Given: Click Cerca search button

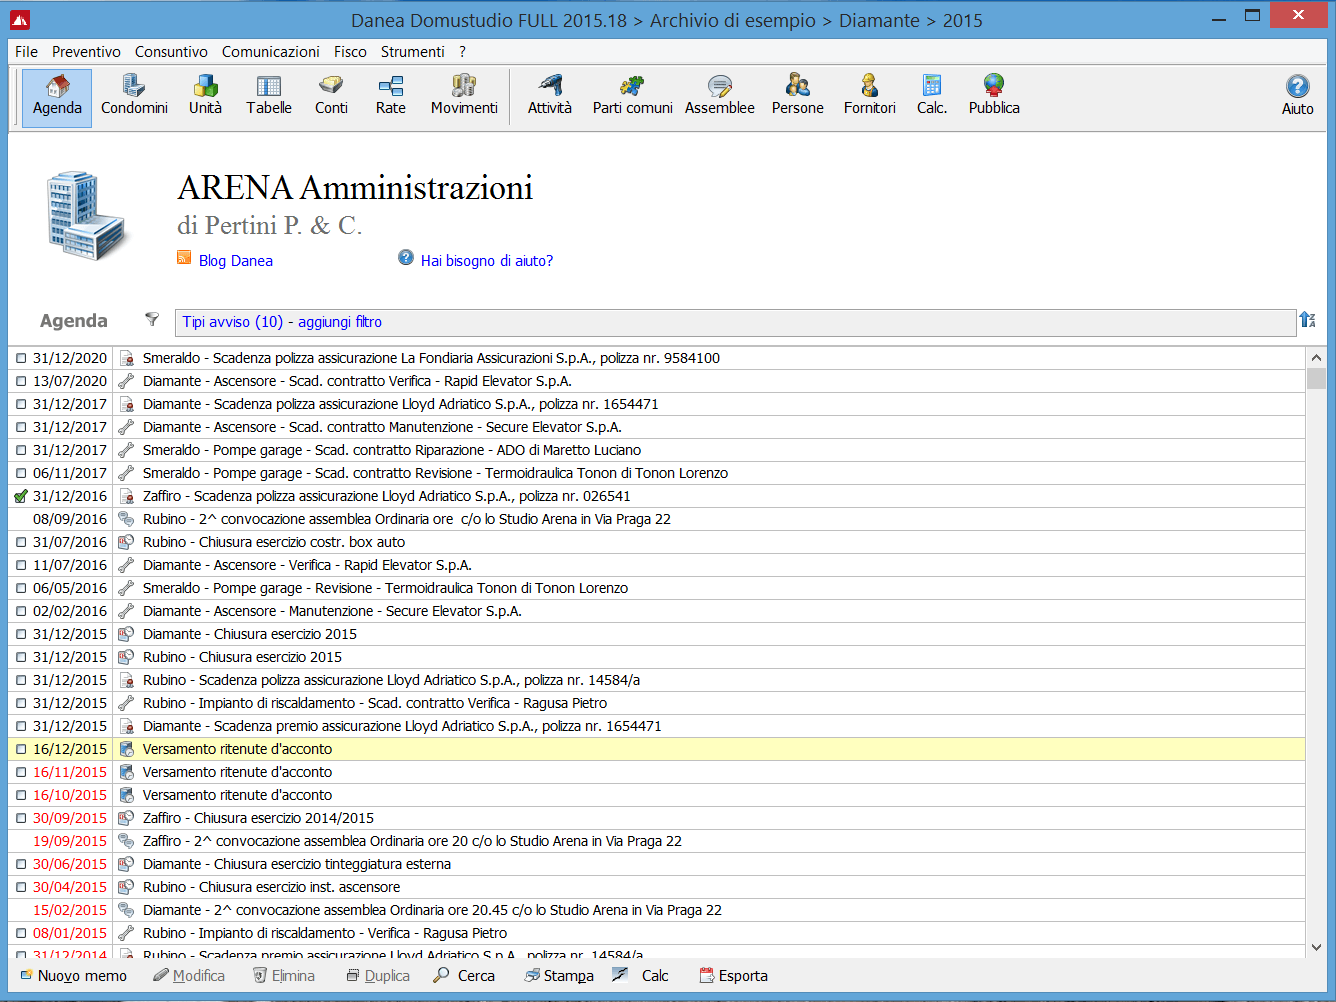Looking at the screenshot, I should 464,976.
